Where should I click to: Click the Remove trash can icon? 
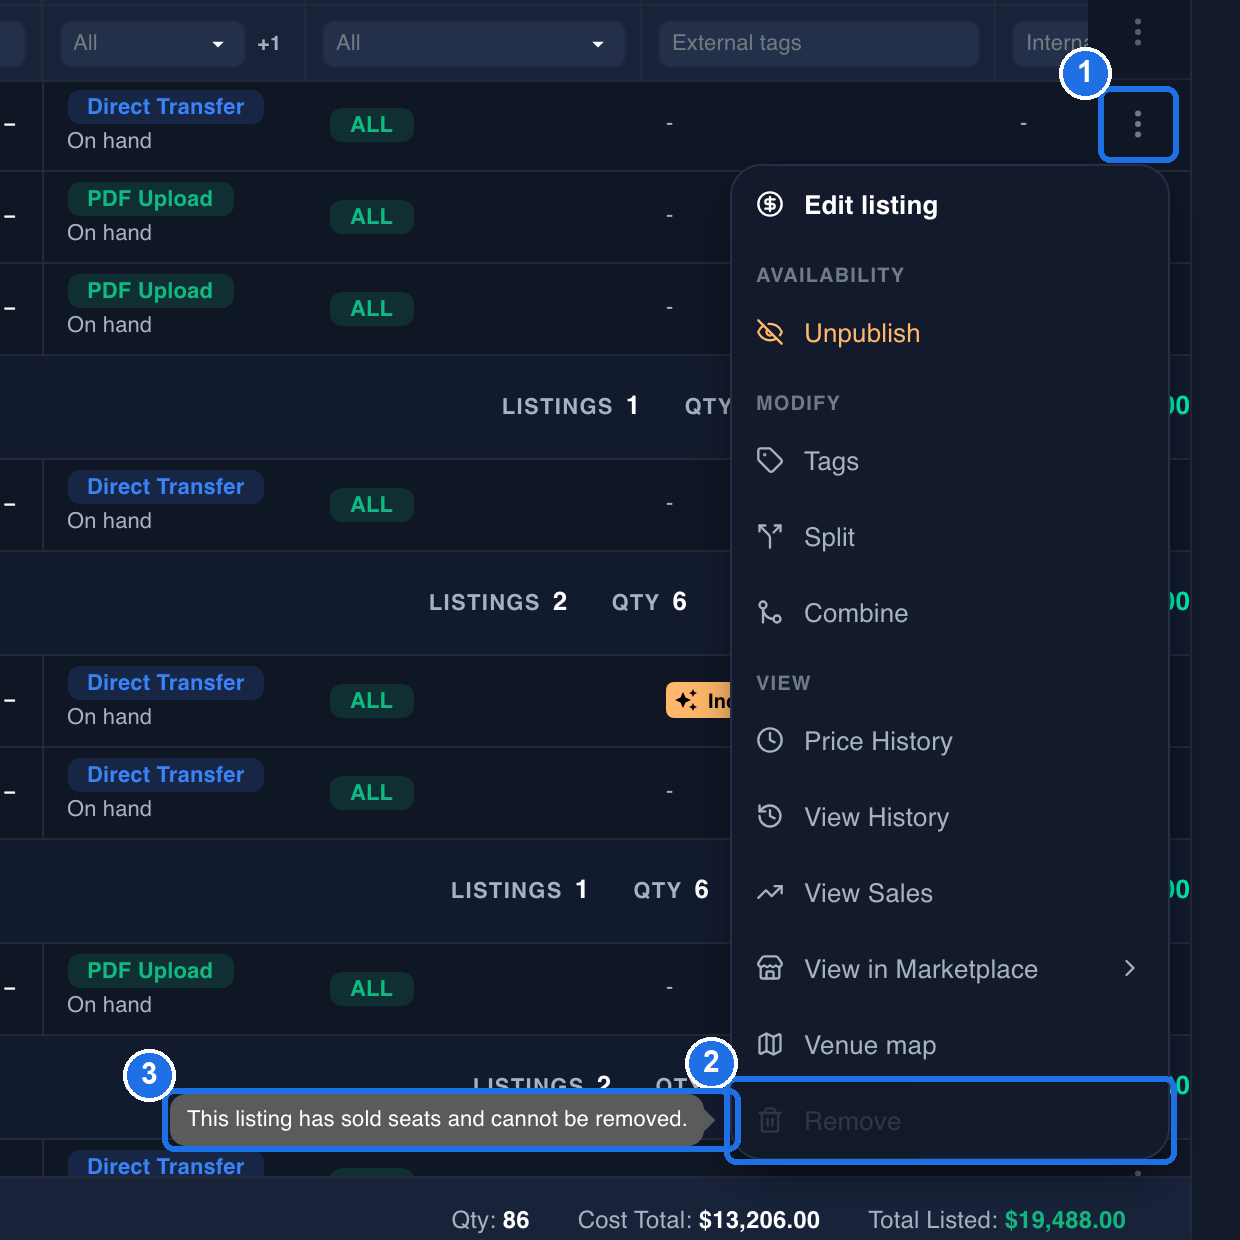770,1121
